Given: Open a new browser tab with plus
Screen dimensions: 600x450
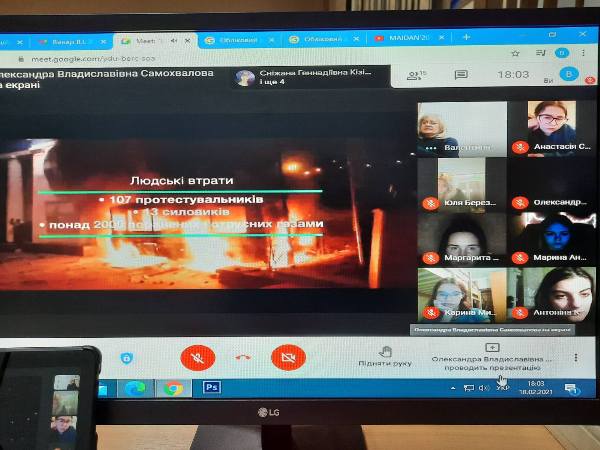Looking at the screenshot, I should [466, 37].
